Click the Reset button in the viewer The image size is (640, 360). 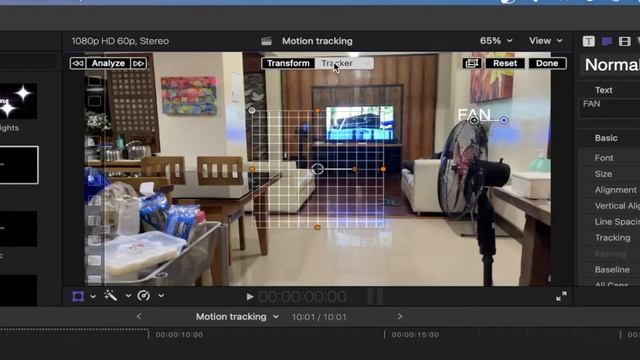505,63
